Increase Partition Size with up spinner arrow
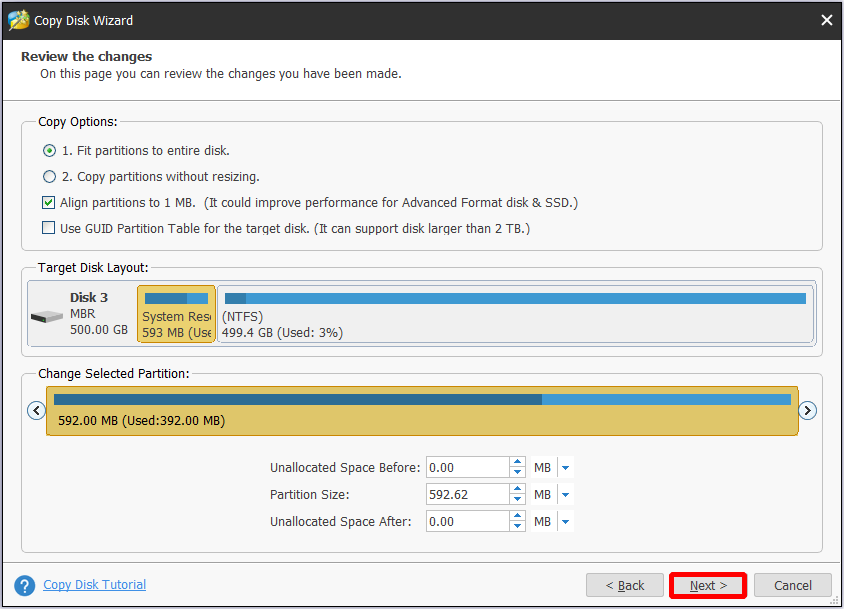 [517, 489]
